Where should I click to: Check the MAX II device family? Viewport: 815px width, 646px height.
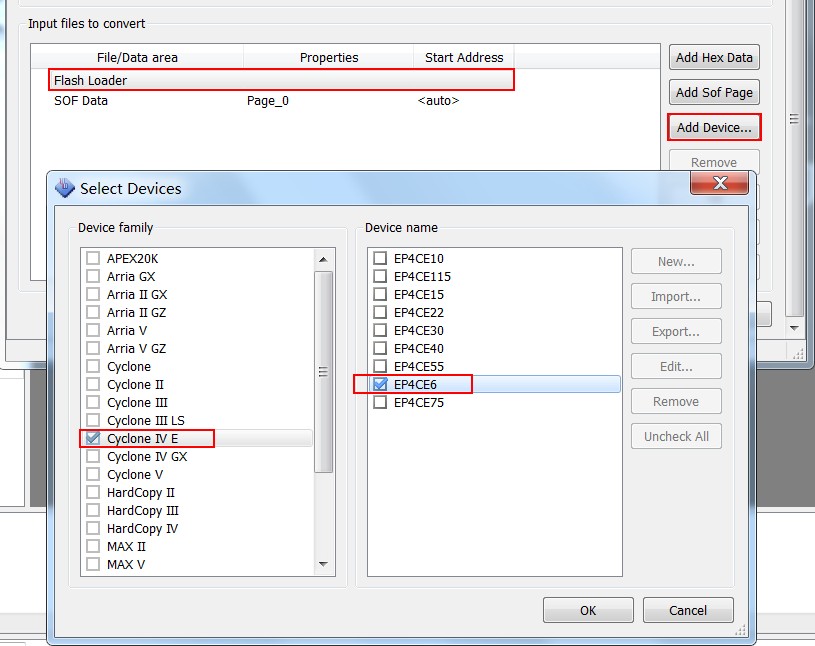pyautogui.click(x=93, y=547)
